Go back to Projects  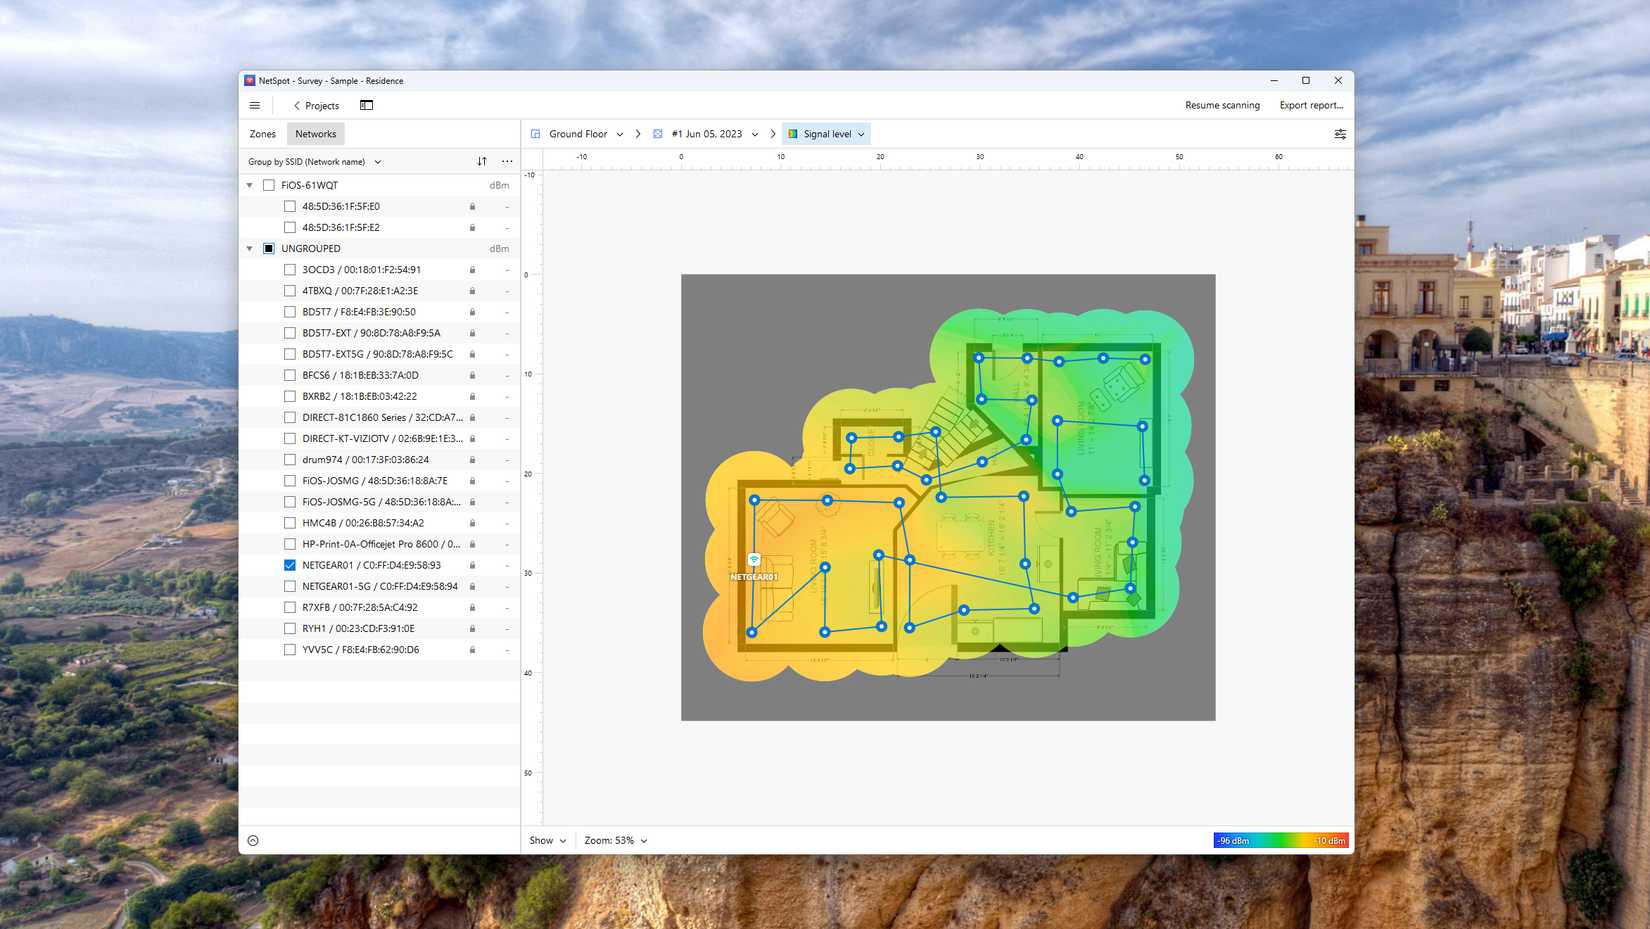(316, 106)
